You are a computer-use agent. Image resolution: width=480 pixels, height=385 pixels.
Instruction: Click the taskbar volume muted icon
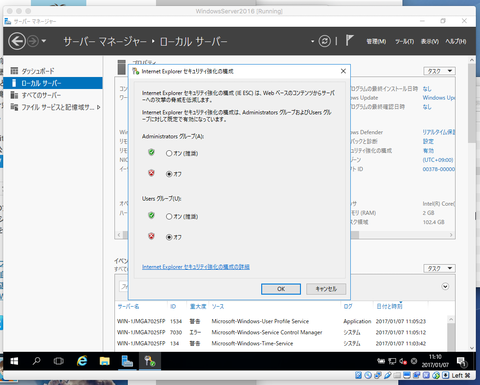tap(403, 361)
